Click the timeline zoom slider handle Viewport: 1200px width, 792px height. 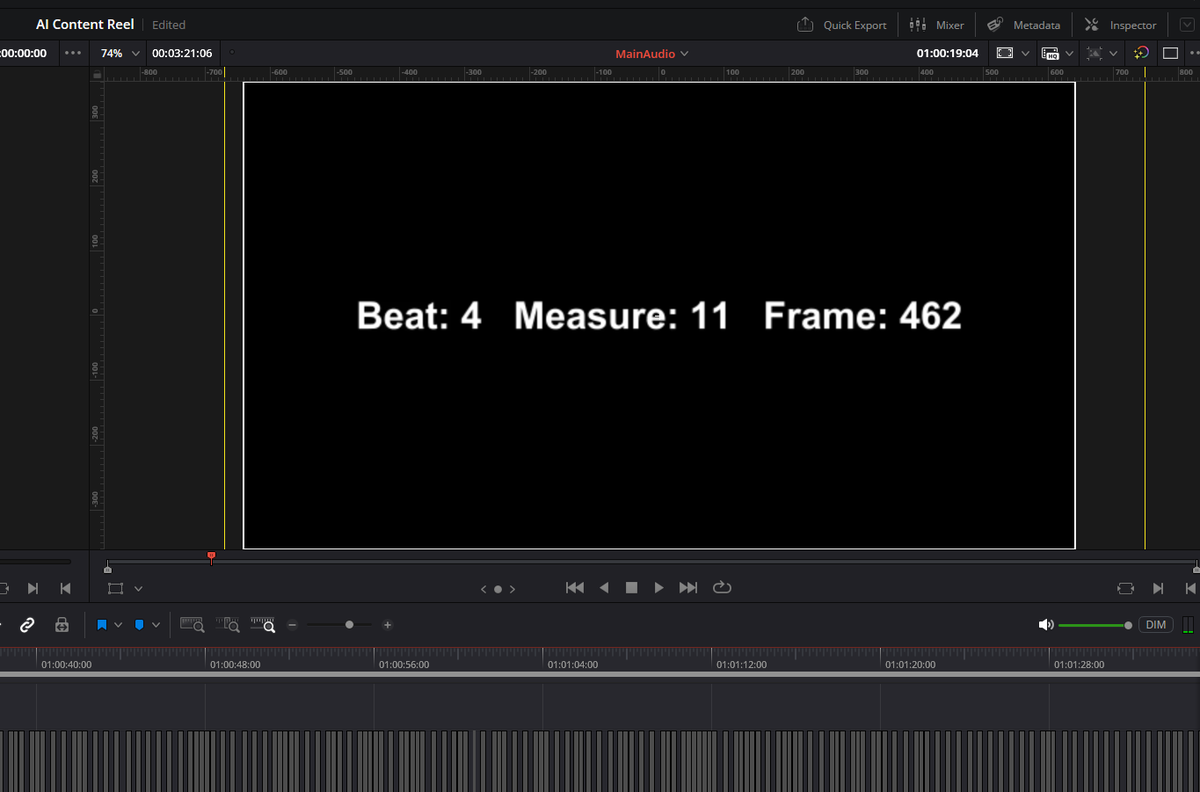[x=349, y=625]
